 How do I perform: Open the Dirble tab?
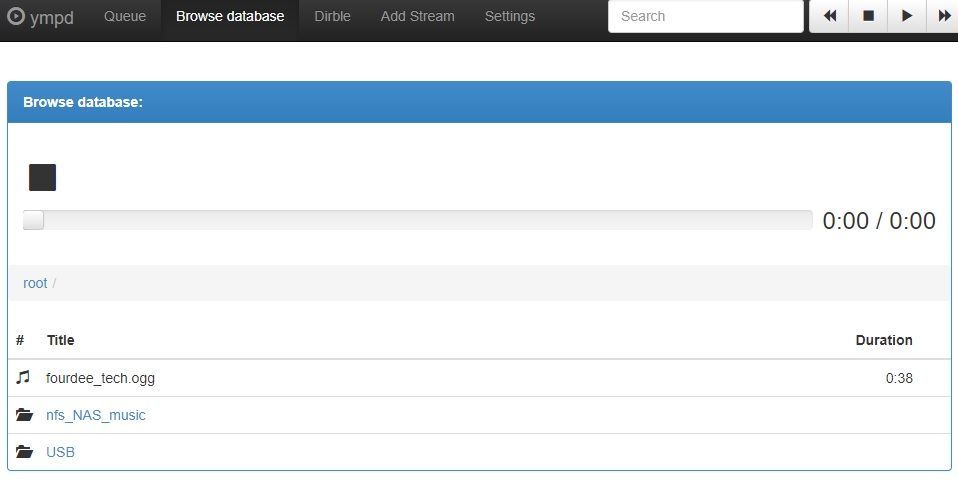click(x=332, y=16)
